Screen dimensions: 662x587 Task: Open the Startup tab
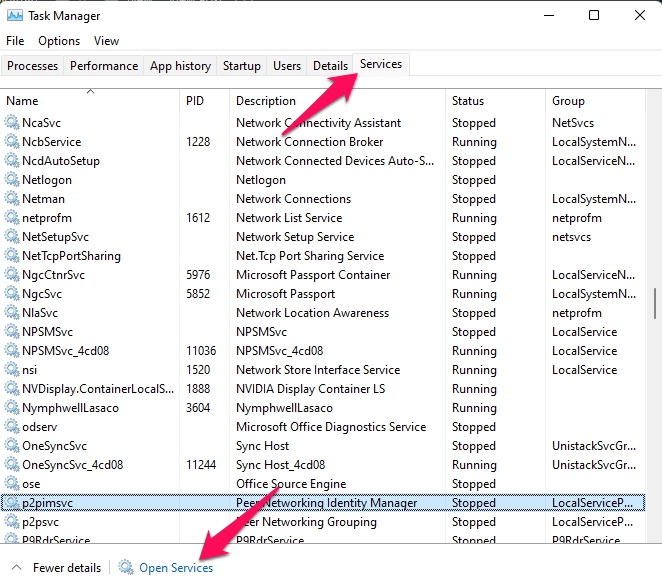tap(241, 66)
